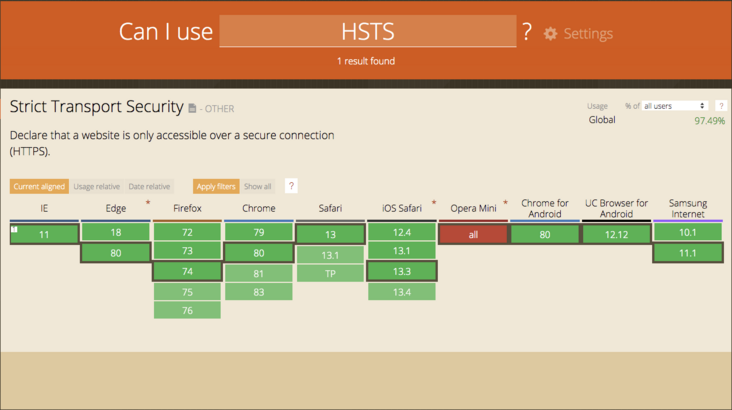Open the Strict Transport Security title link
This screenshot has height=410, width=732.
(97, 107)
